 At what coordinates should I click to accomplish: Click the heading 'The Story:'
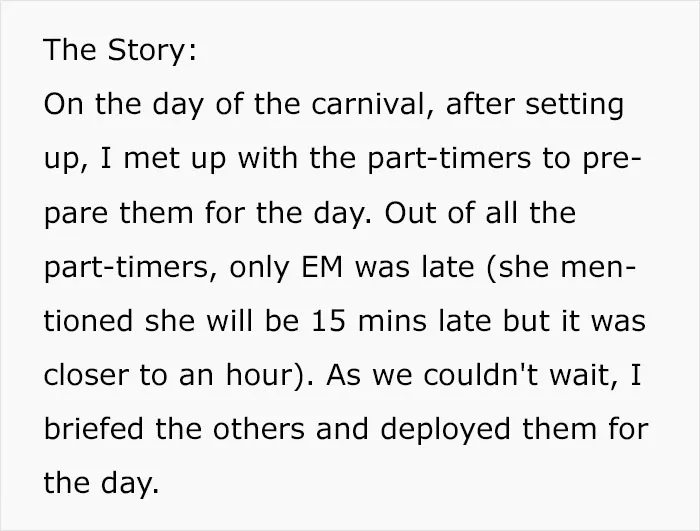[120, 50]
